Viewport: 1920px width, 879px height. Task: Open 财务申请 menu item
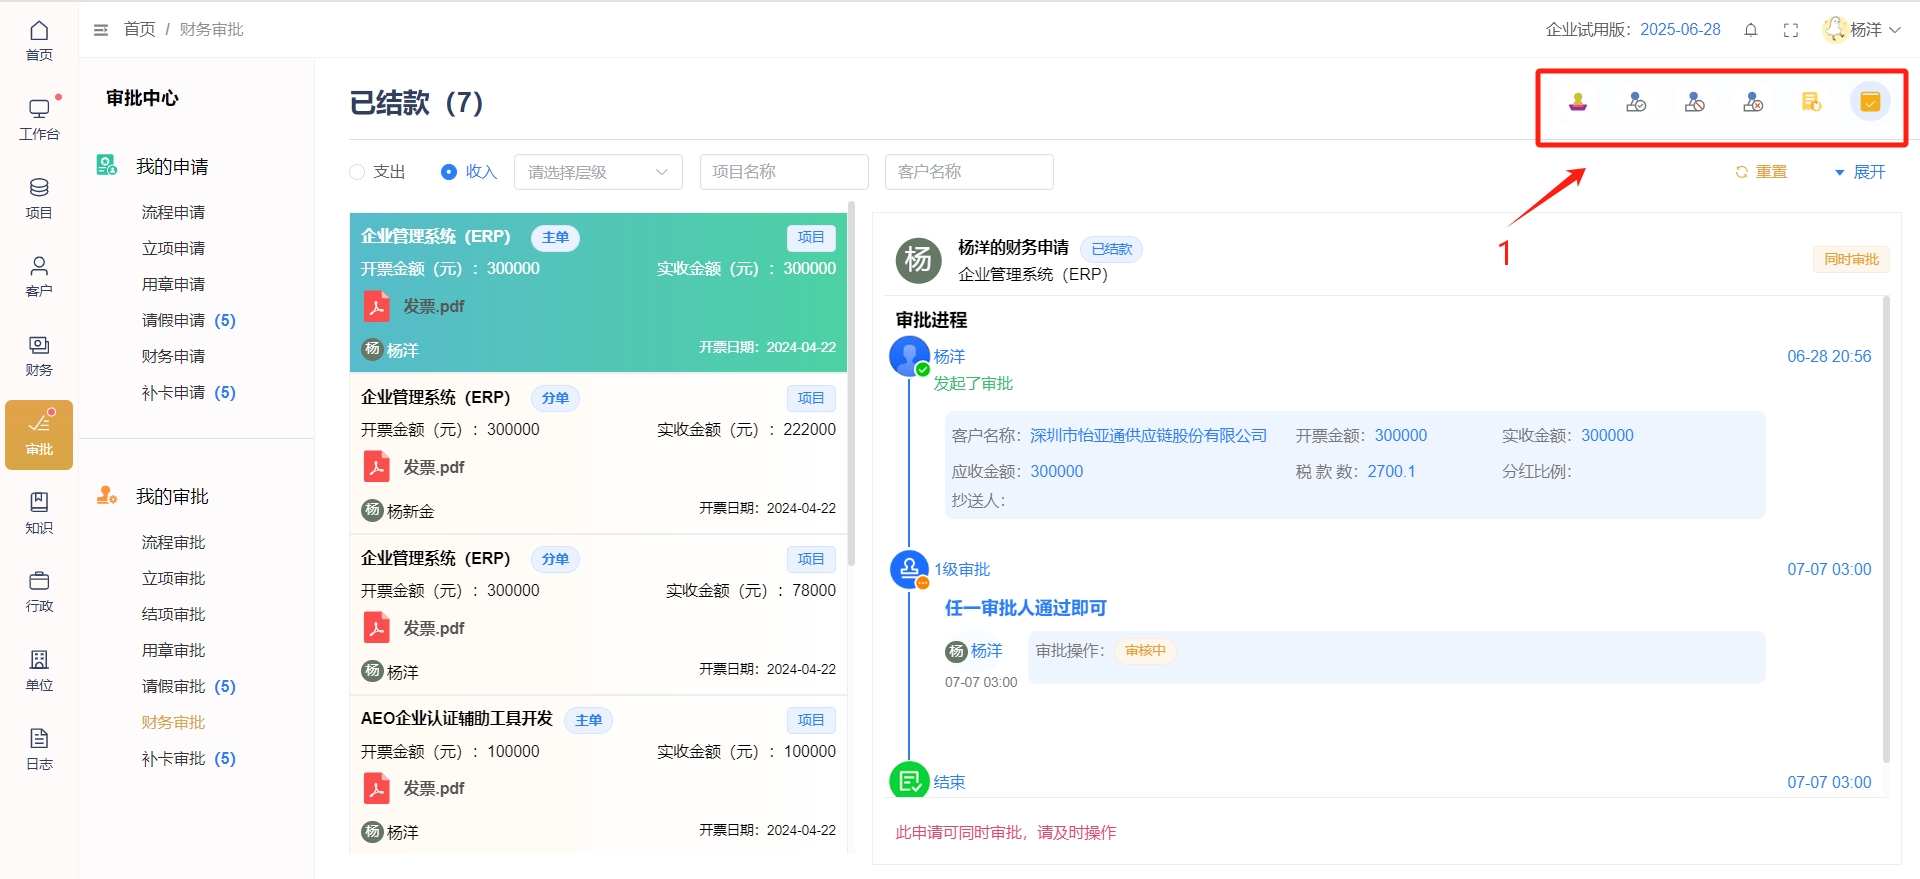[x=173, y=356]
